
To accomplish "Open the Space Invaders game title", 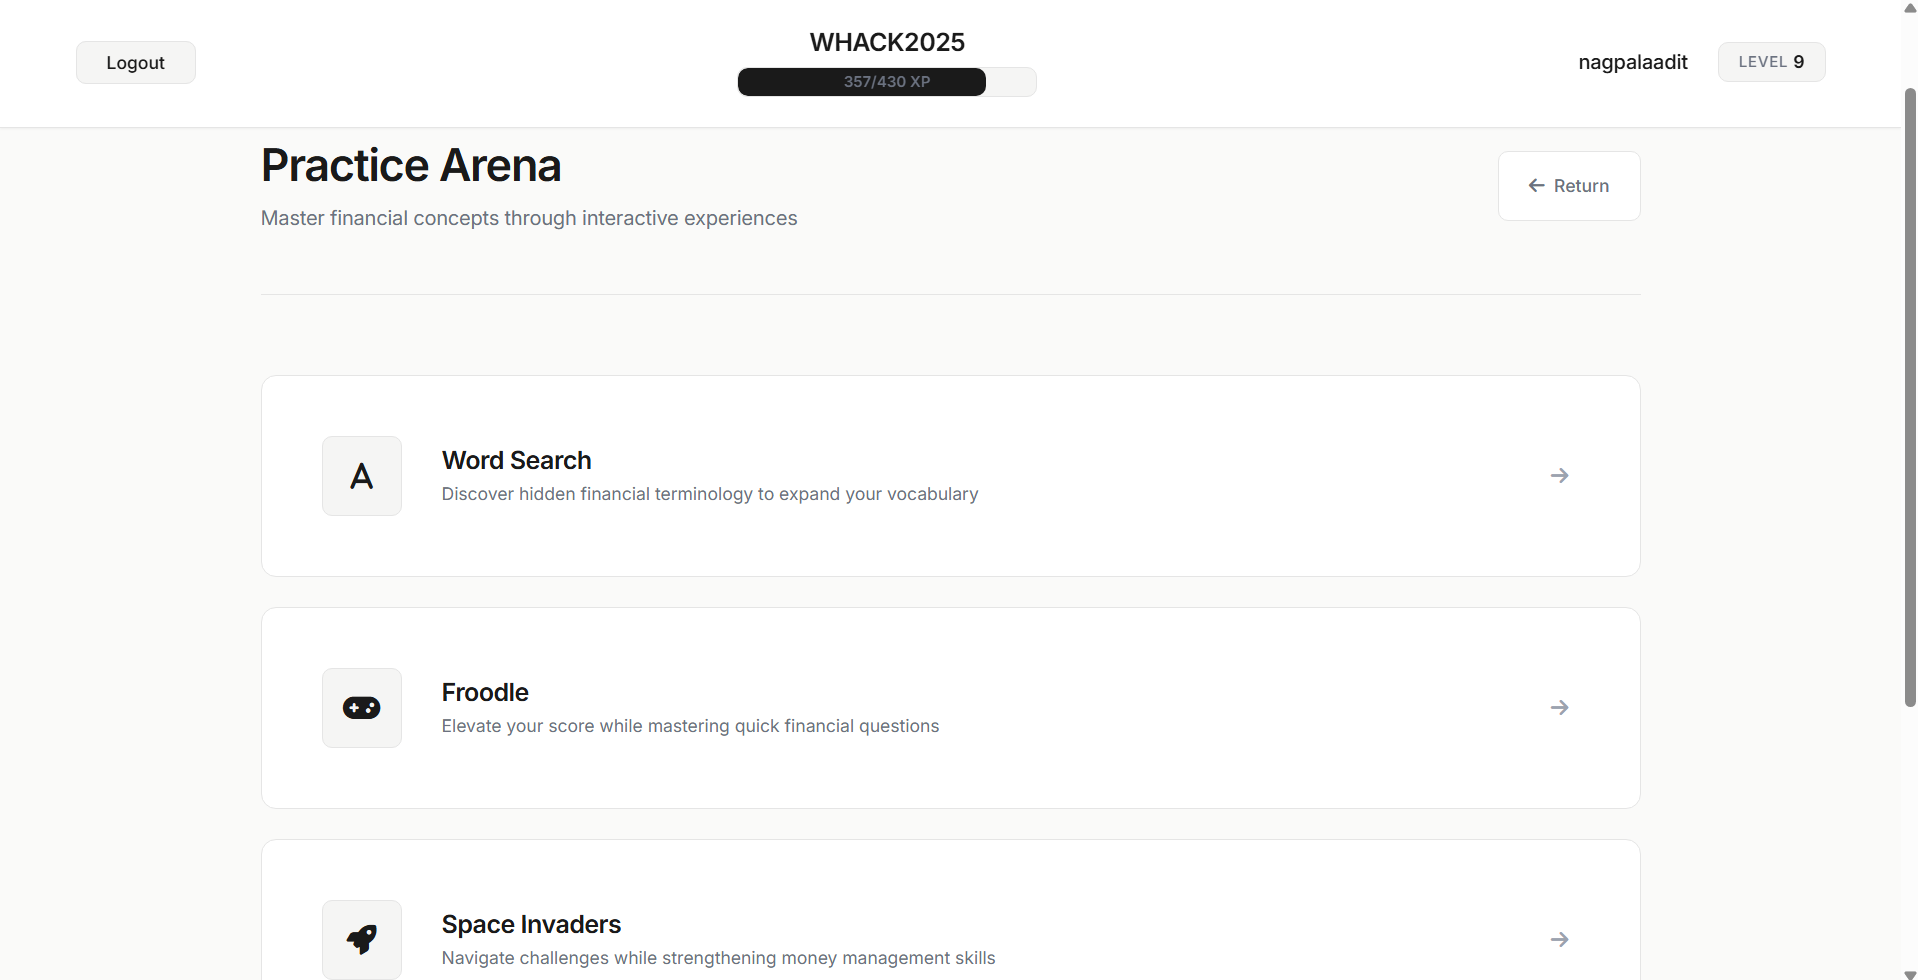I will (531, 924).
